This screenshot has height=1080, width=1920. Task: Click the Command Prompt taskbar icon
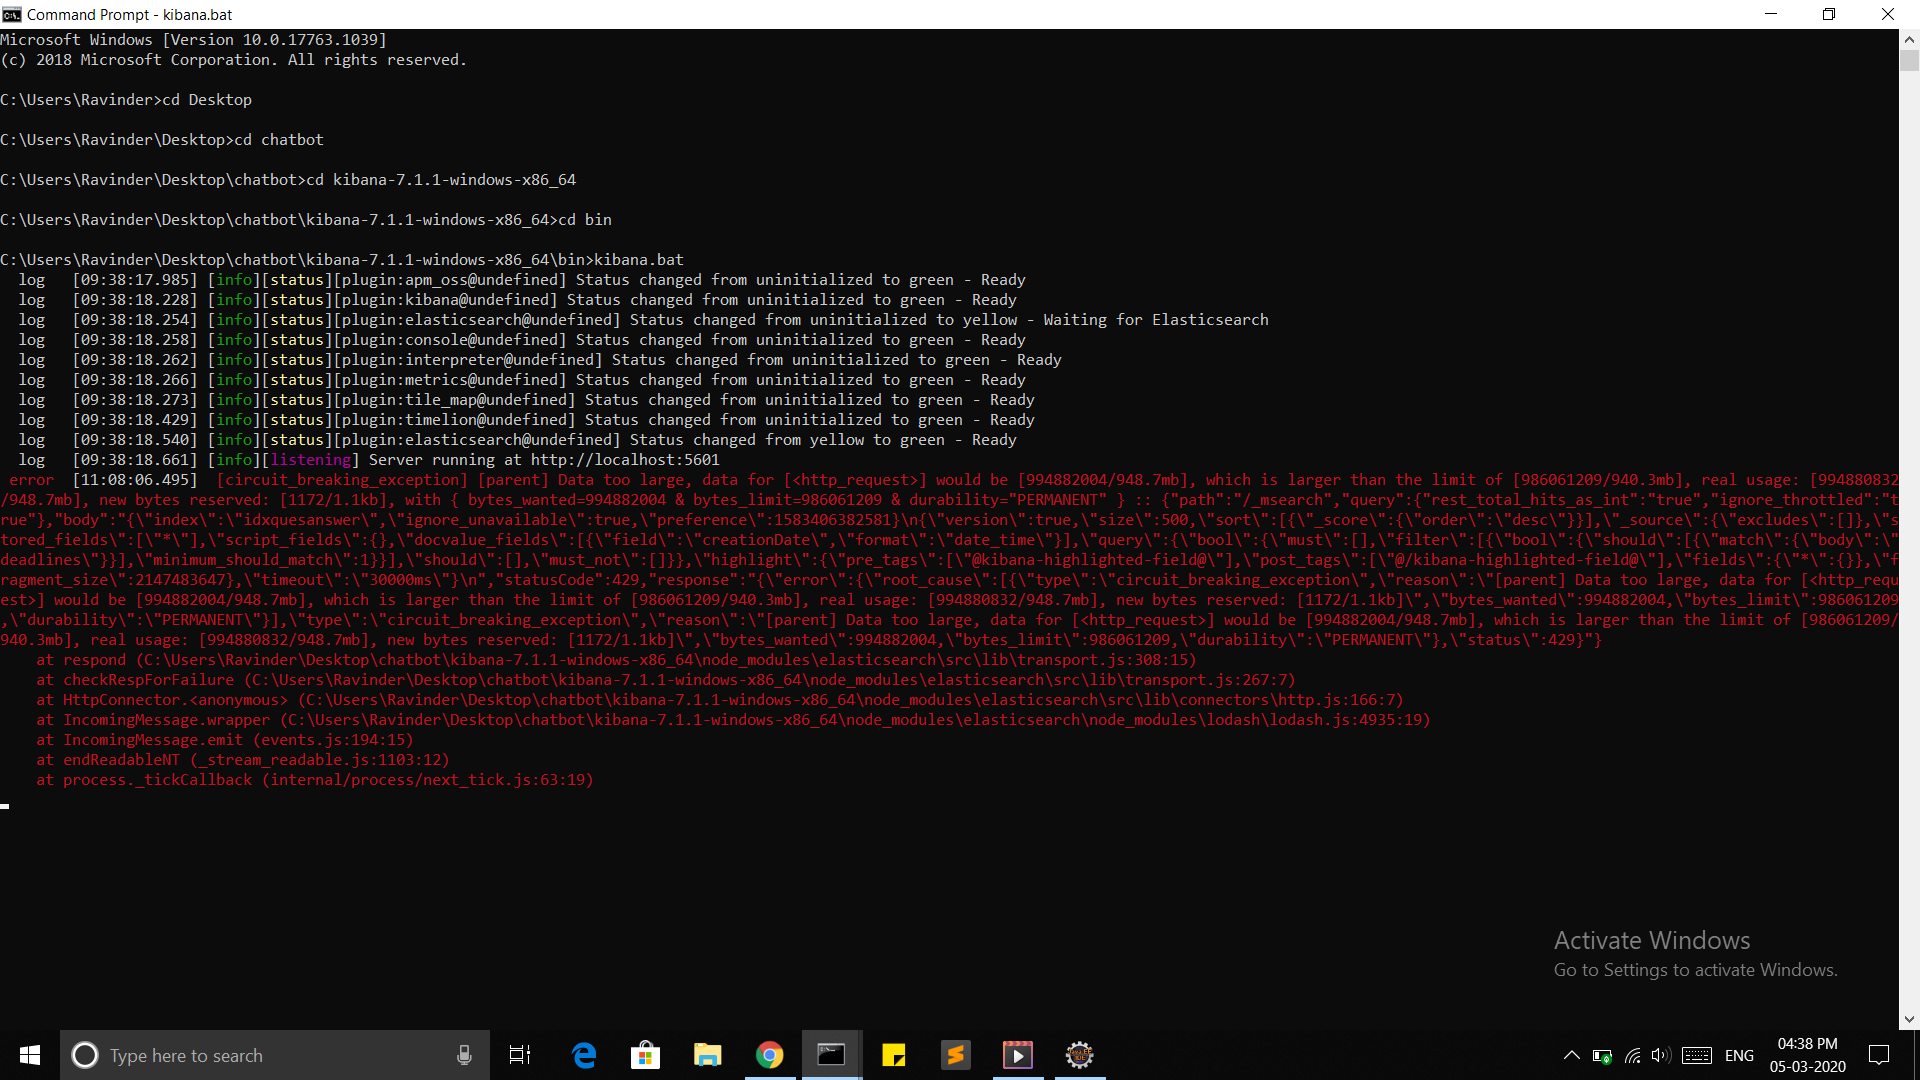pos(832,1055)
